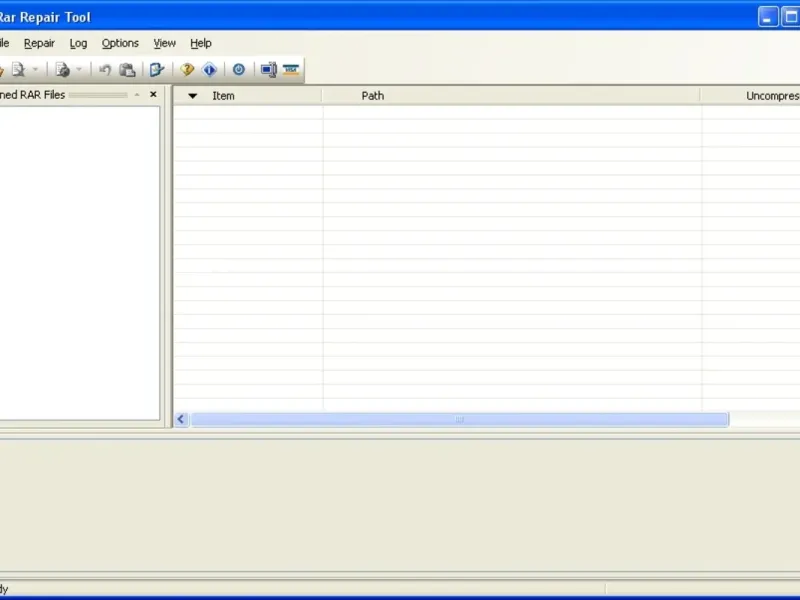Open the View menu
800x600 pixels.
[x=164, y=43]
